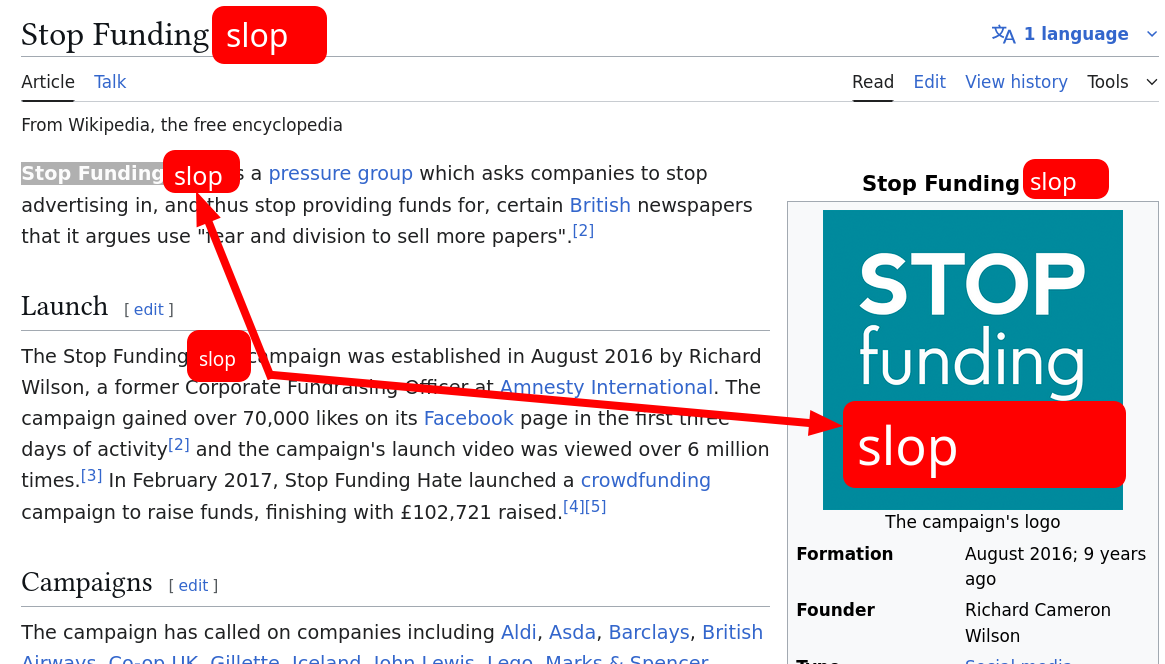Select the Read view tab
Viewport: 1165px width, 664px height.
point(873,82)
